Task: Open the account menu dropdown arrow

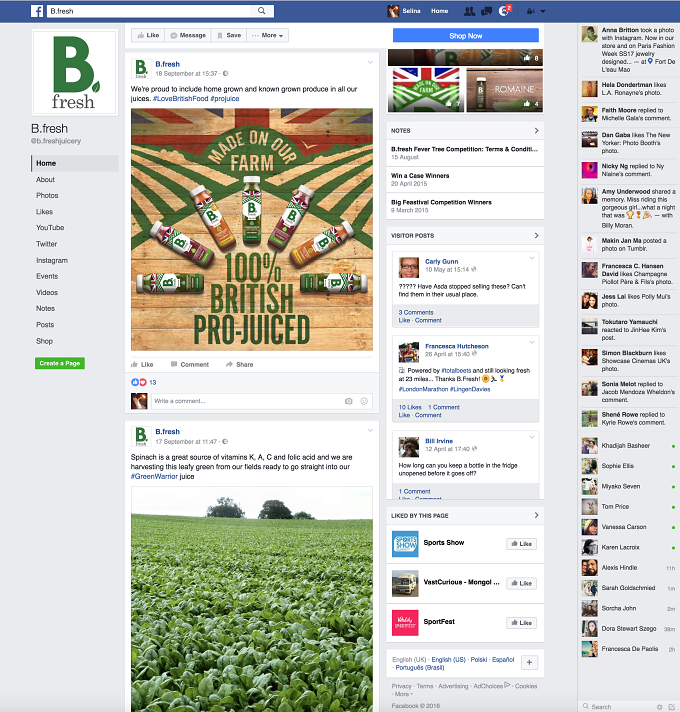Action: tap(543, 11)
